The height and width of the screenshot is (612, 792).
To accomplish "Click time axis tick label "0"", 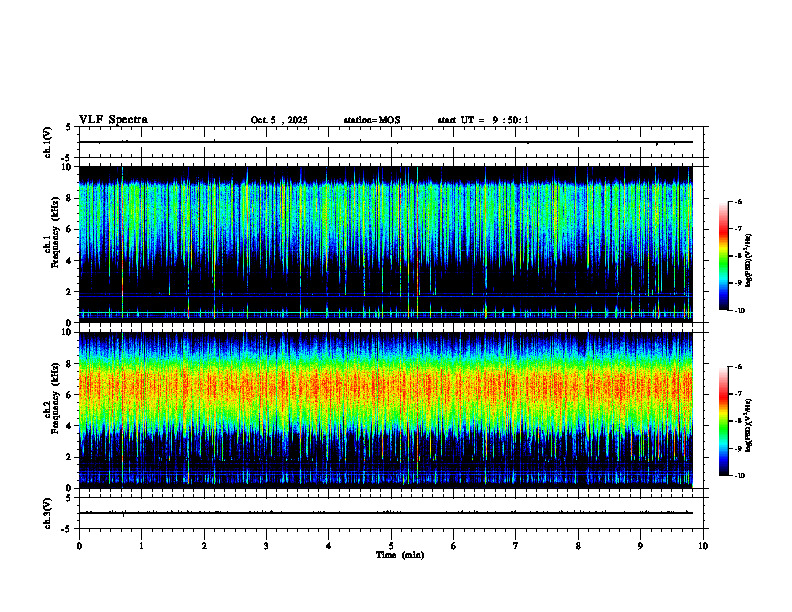I will pos(79,546).
